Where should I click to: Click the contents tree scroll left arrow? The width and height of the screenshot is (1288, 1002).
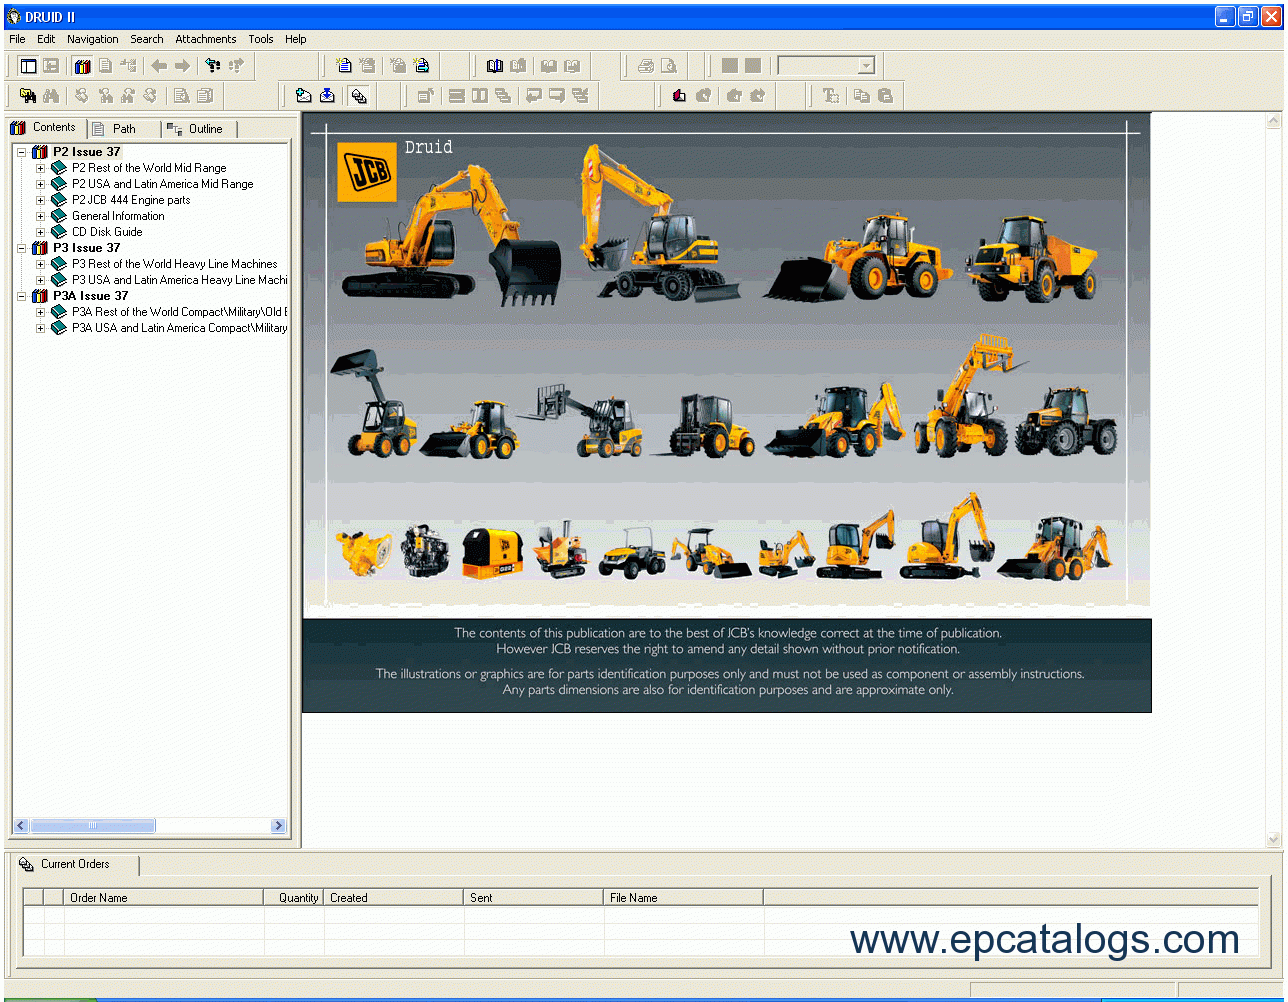[x=21, y=826]
